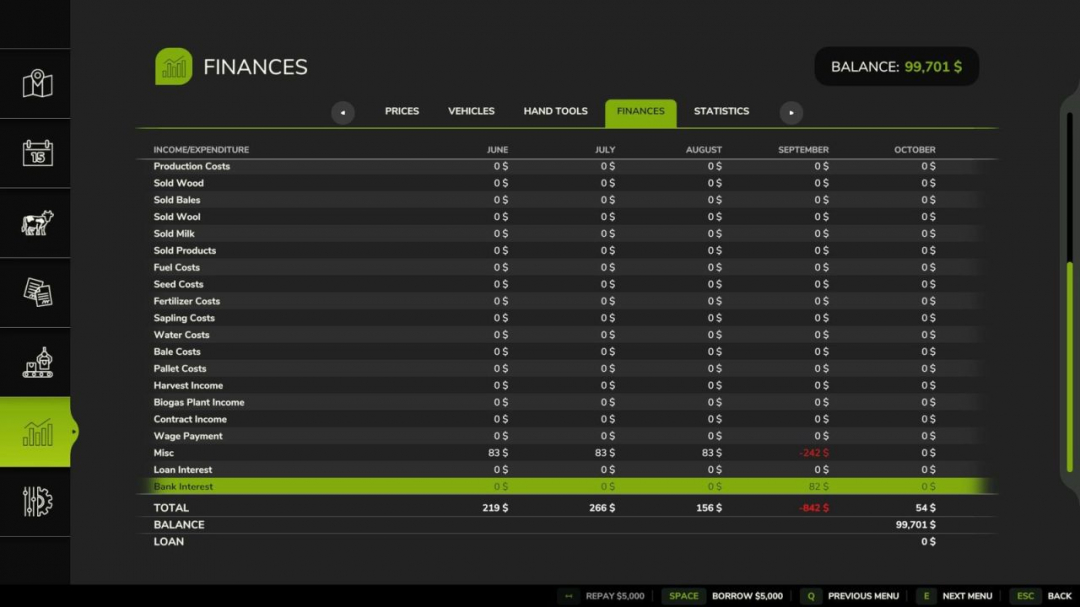Open the Settings sliders gear icon
This screenshot has height=607, width=1080.
[37, 502]
